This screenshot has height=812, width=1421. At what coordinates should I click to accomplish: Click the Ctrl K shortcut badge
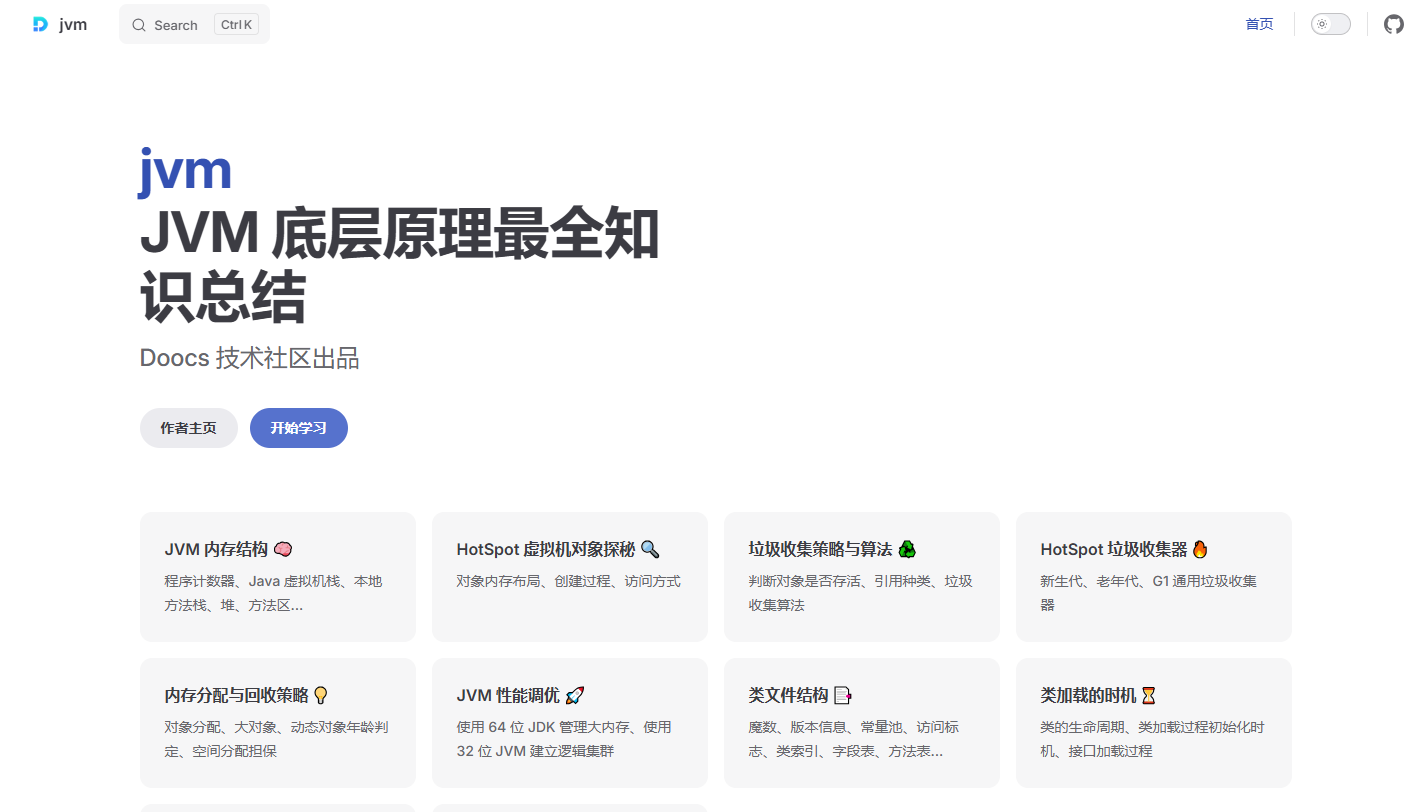click(x=236, y=25)
